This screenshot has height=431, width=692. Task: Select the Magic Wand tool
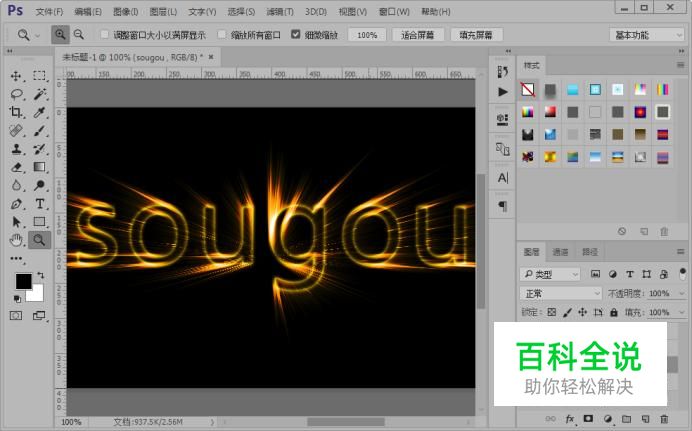coord(40,94)
